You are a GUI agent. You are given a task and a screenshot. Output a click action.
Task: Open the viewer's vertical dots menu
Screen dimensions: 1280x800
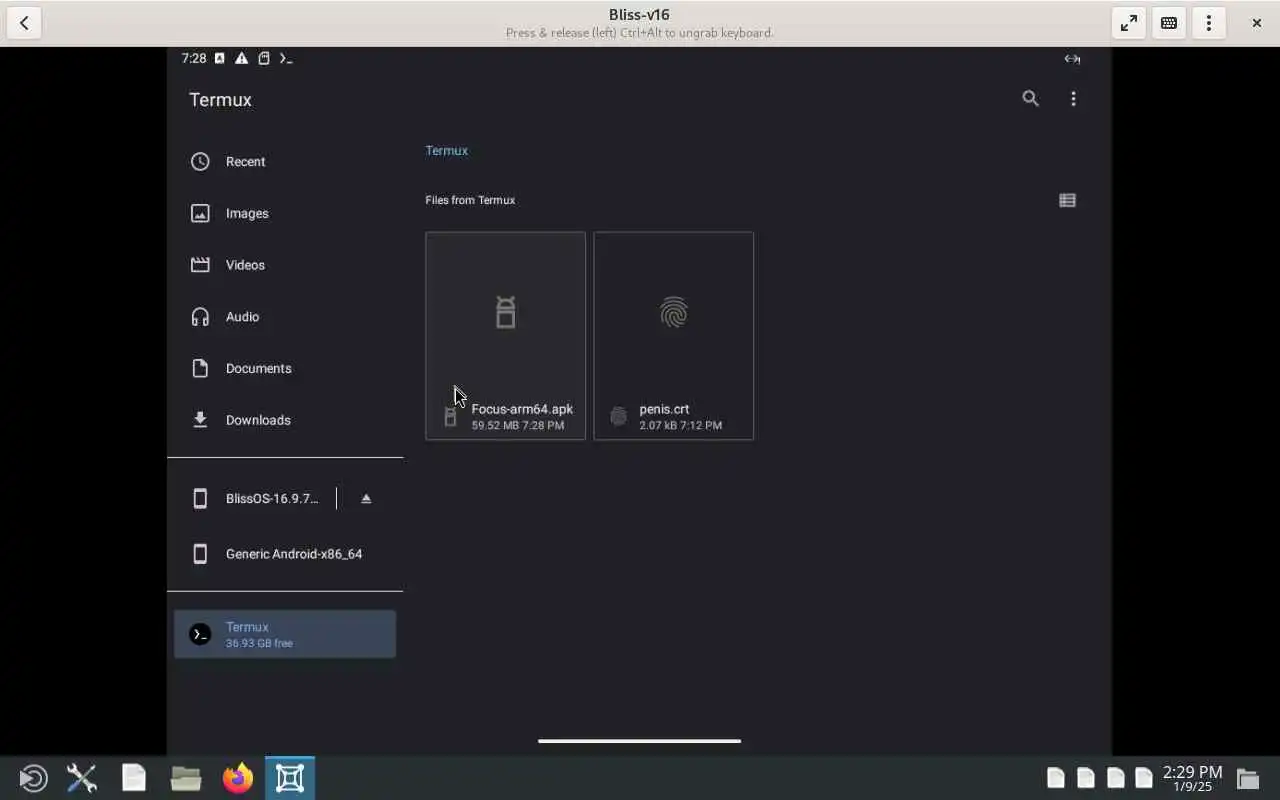(1209, 23)
